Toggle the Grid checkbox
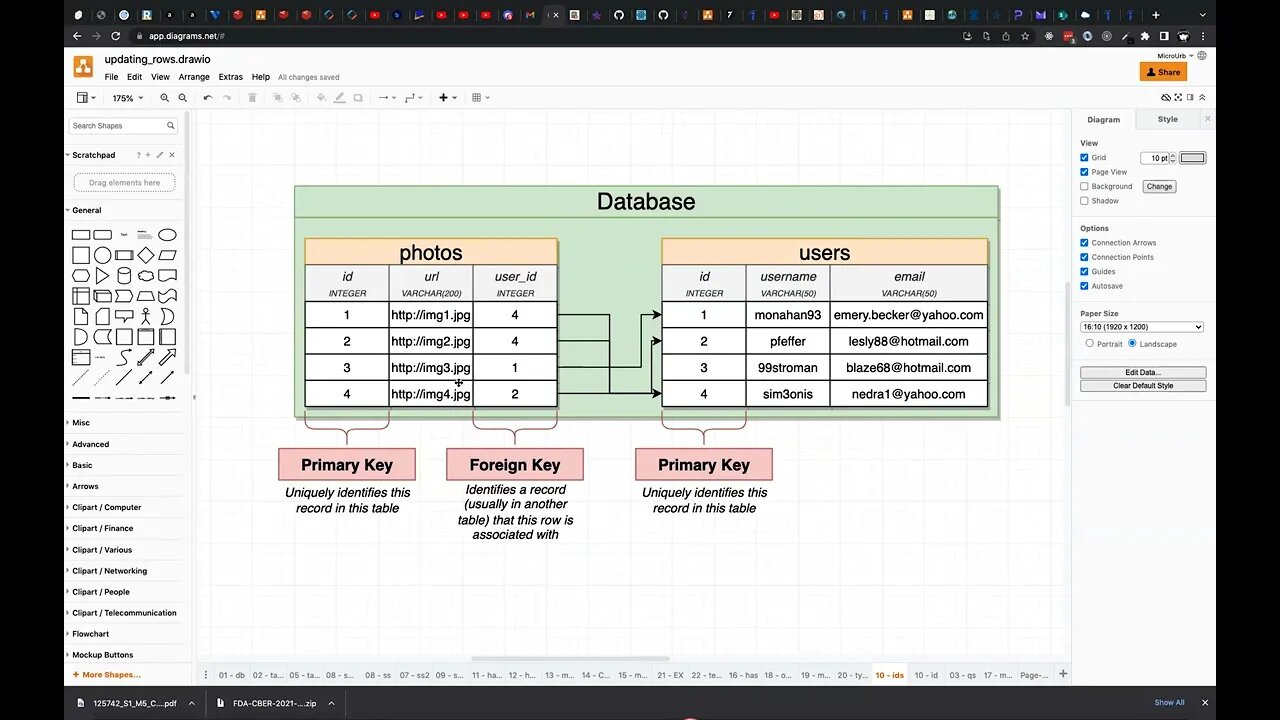 tap(1084, 158)
